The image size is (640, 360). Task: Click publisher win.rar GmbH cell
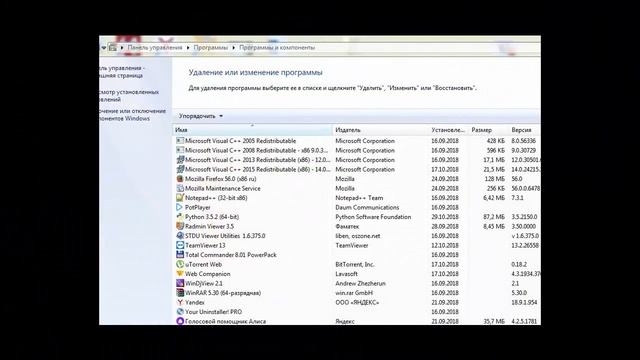click(x=354, y=293)
